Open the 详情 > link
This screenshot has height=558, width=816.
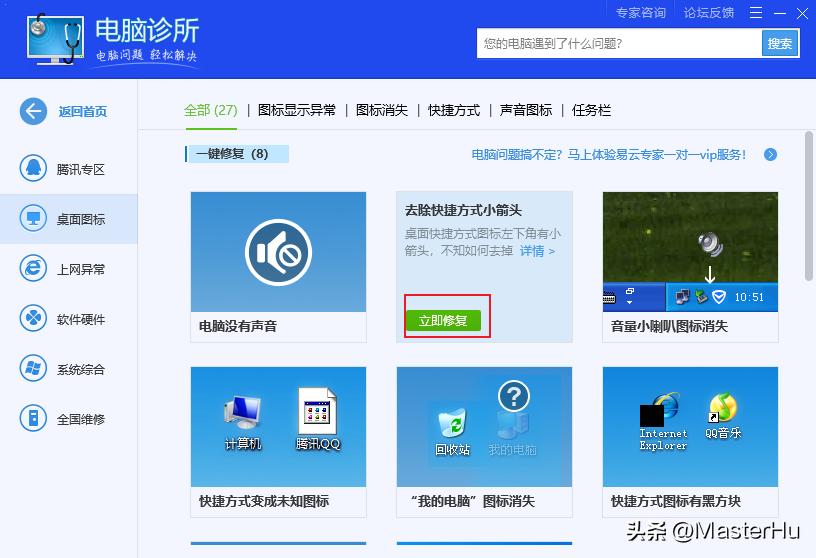point(537,251)
